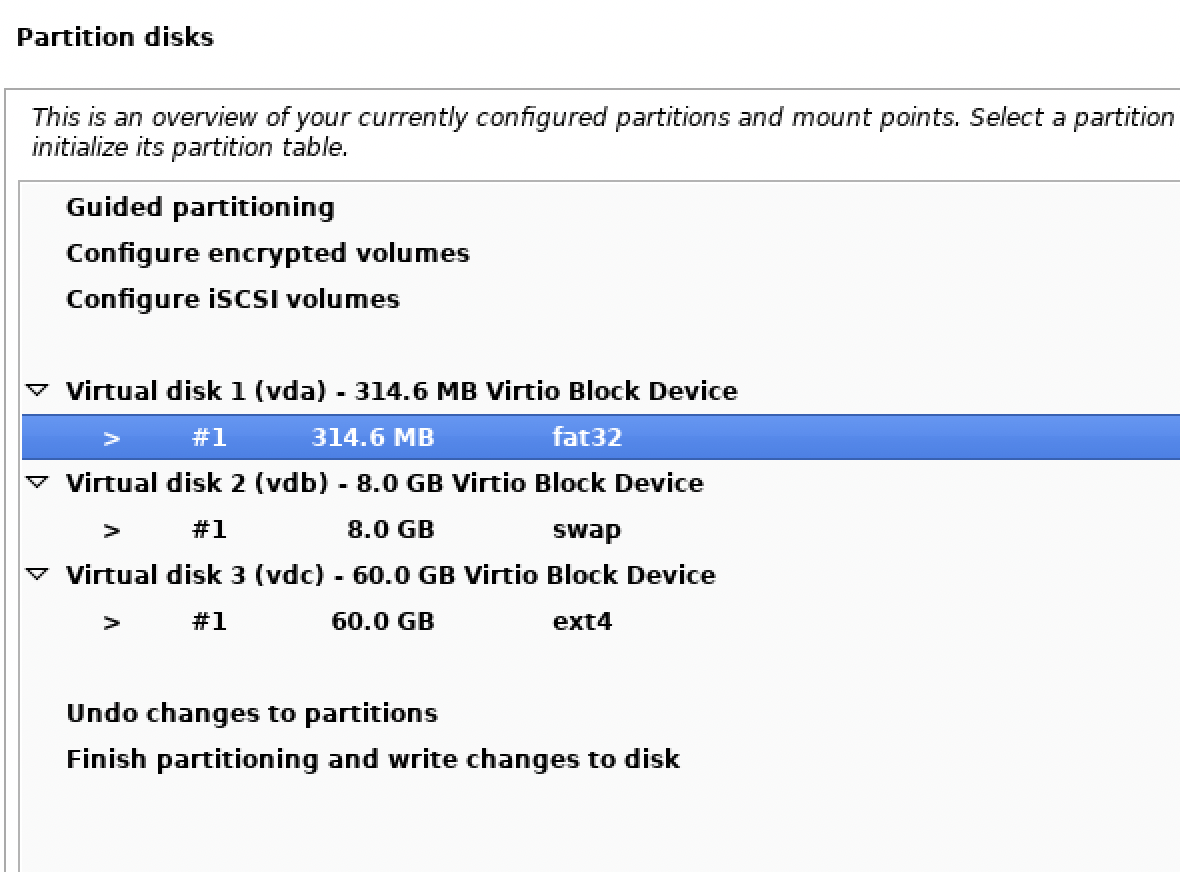The image size is (1180, 872).
Task: Open Configure encrypted volumes
Action: coord(267,254)
